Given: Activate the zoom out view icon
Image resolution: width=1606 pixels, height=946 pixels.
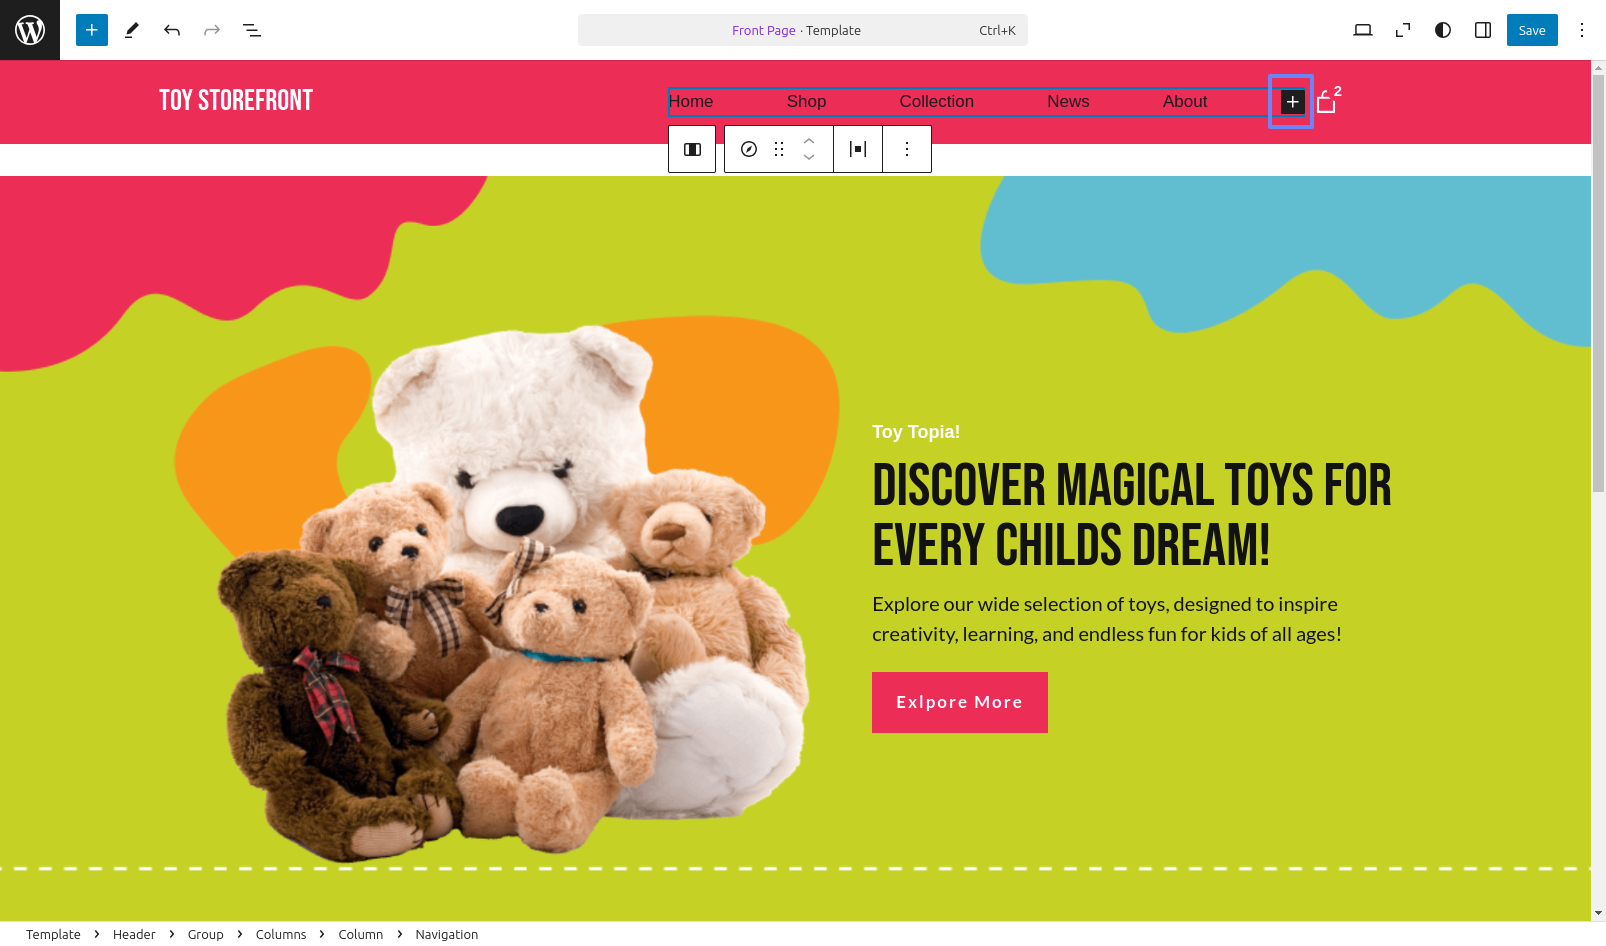Looking at the screenshot, I should 1403,30.
